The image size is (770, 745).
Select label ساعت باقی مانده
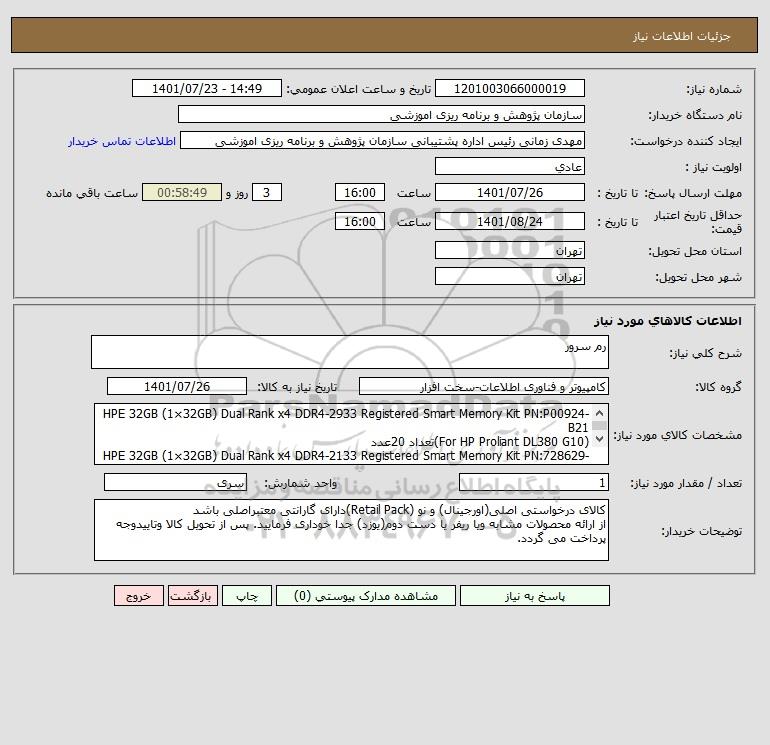coord(92,193)
